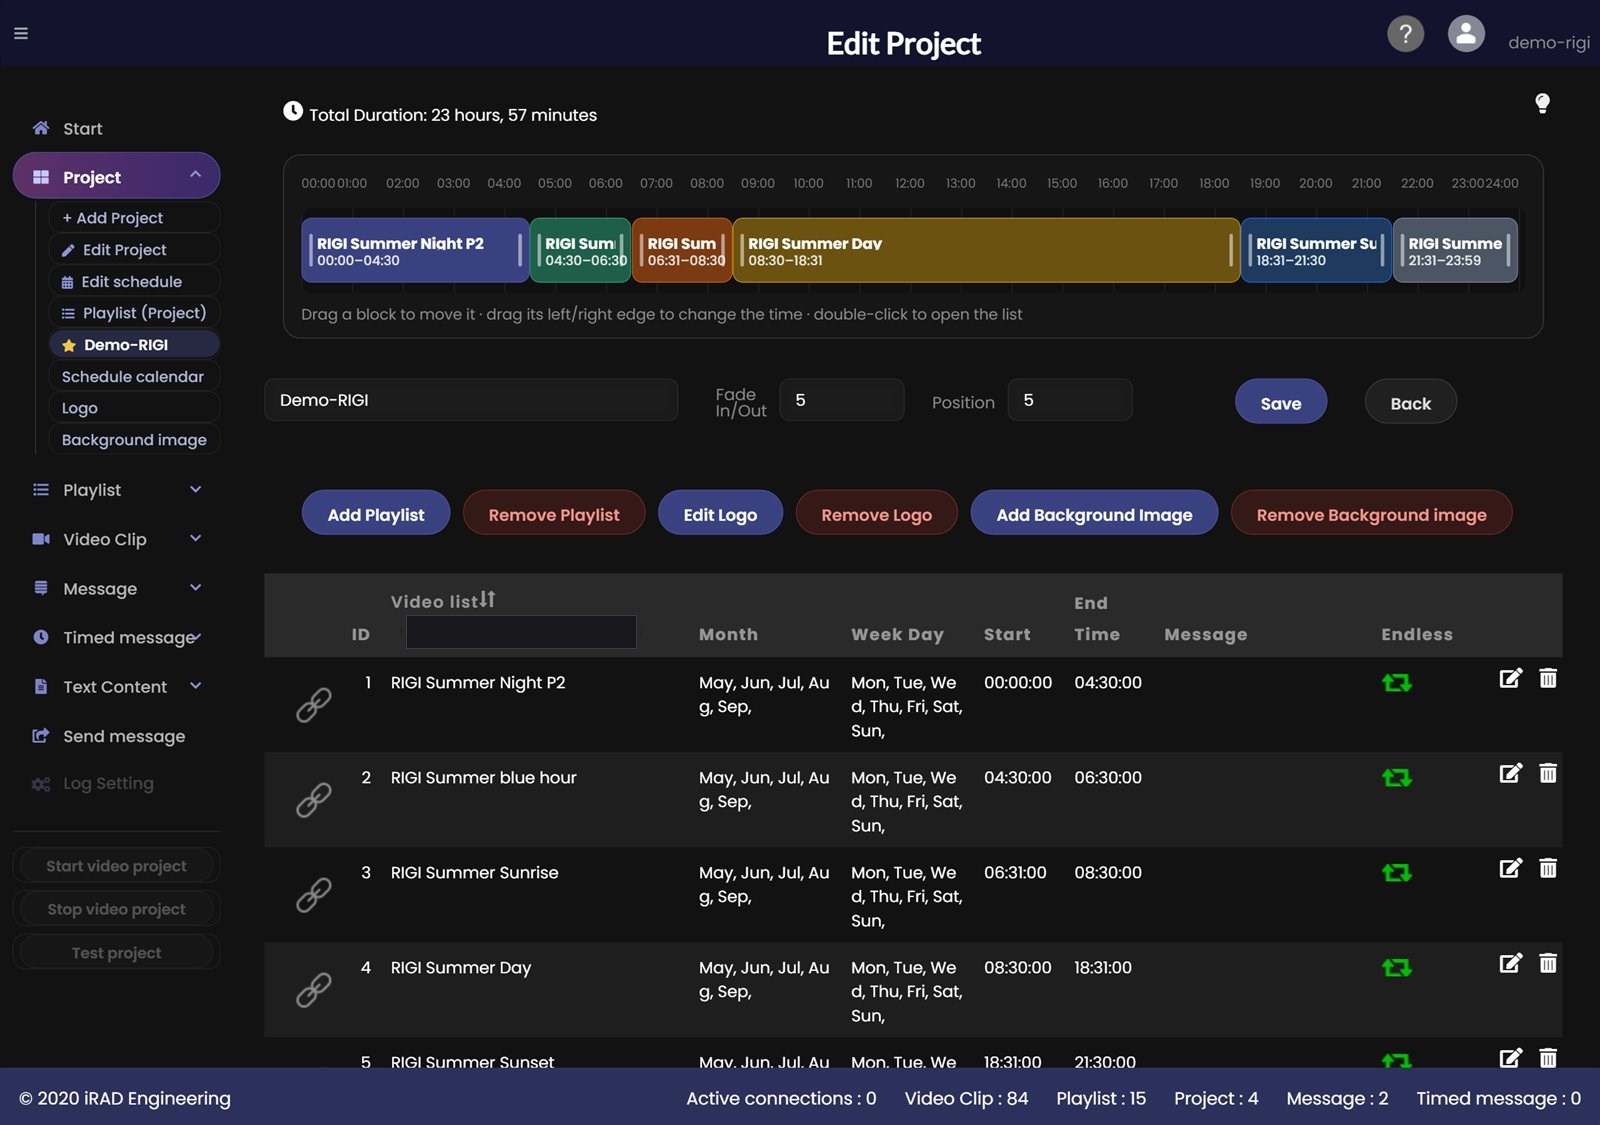Click link icon for RIGI Summer Day
Viewport: 1600px width, 1125px height.
[313, 990]
